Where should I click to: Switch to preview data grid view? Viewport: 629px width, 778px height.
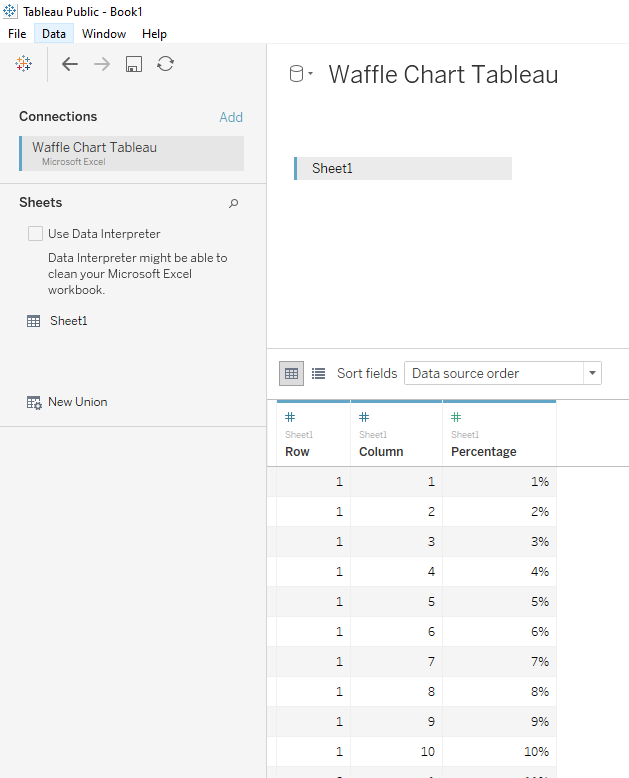tap(292, 374)
